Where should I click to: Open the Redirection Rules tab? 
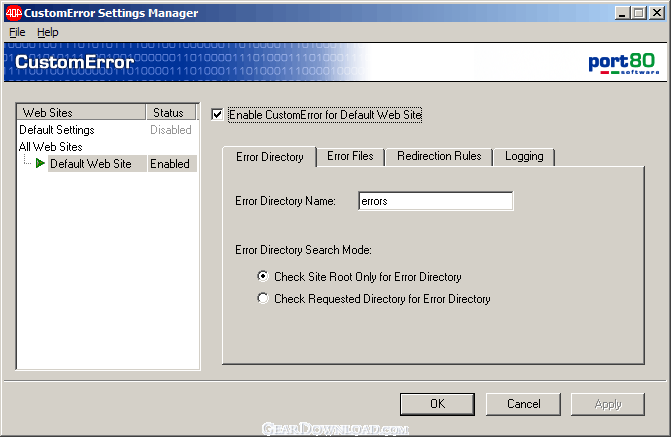pos(439,156)
